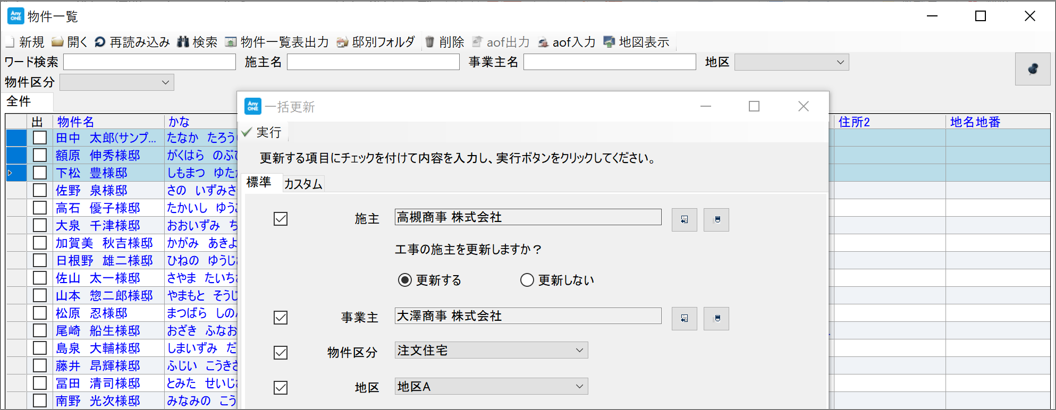Screen dimensions: 1056x410
Task: Click the AnyONE logo in the 一括更新 title bar
Action: pyautogui.click(x=253, y=106)
